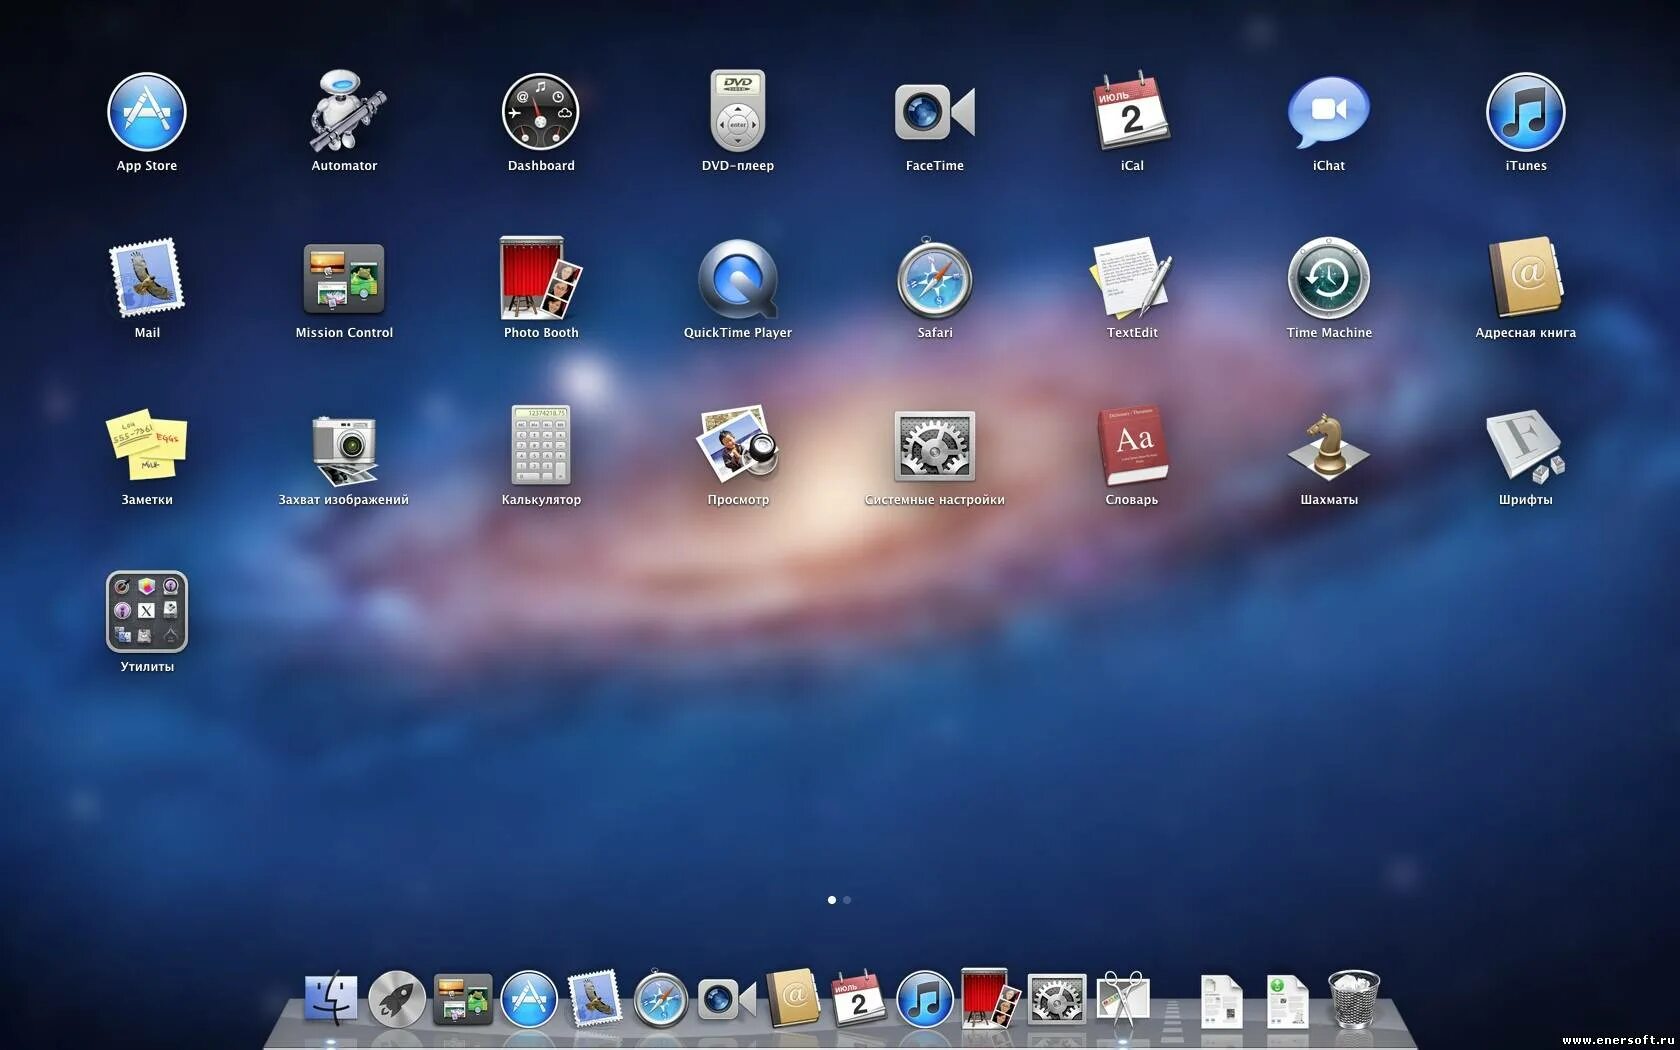Launch Safari from the Dock

pyautogui.click(x=661, y=998)
